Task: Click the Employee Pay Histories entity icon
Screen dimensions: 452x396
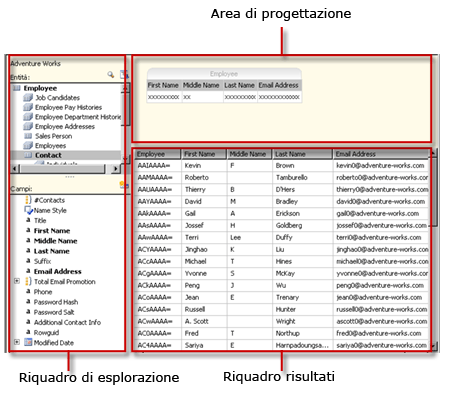Action: pyautogui.click(x=28, y=107)
